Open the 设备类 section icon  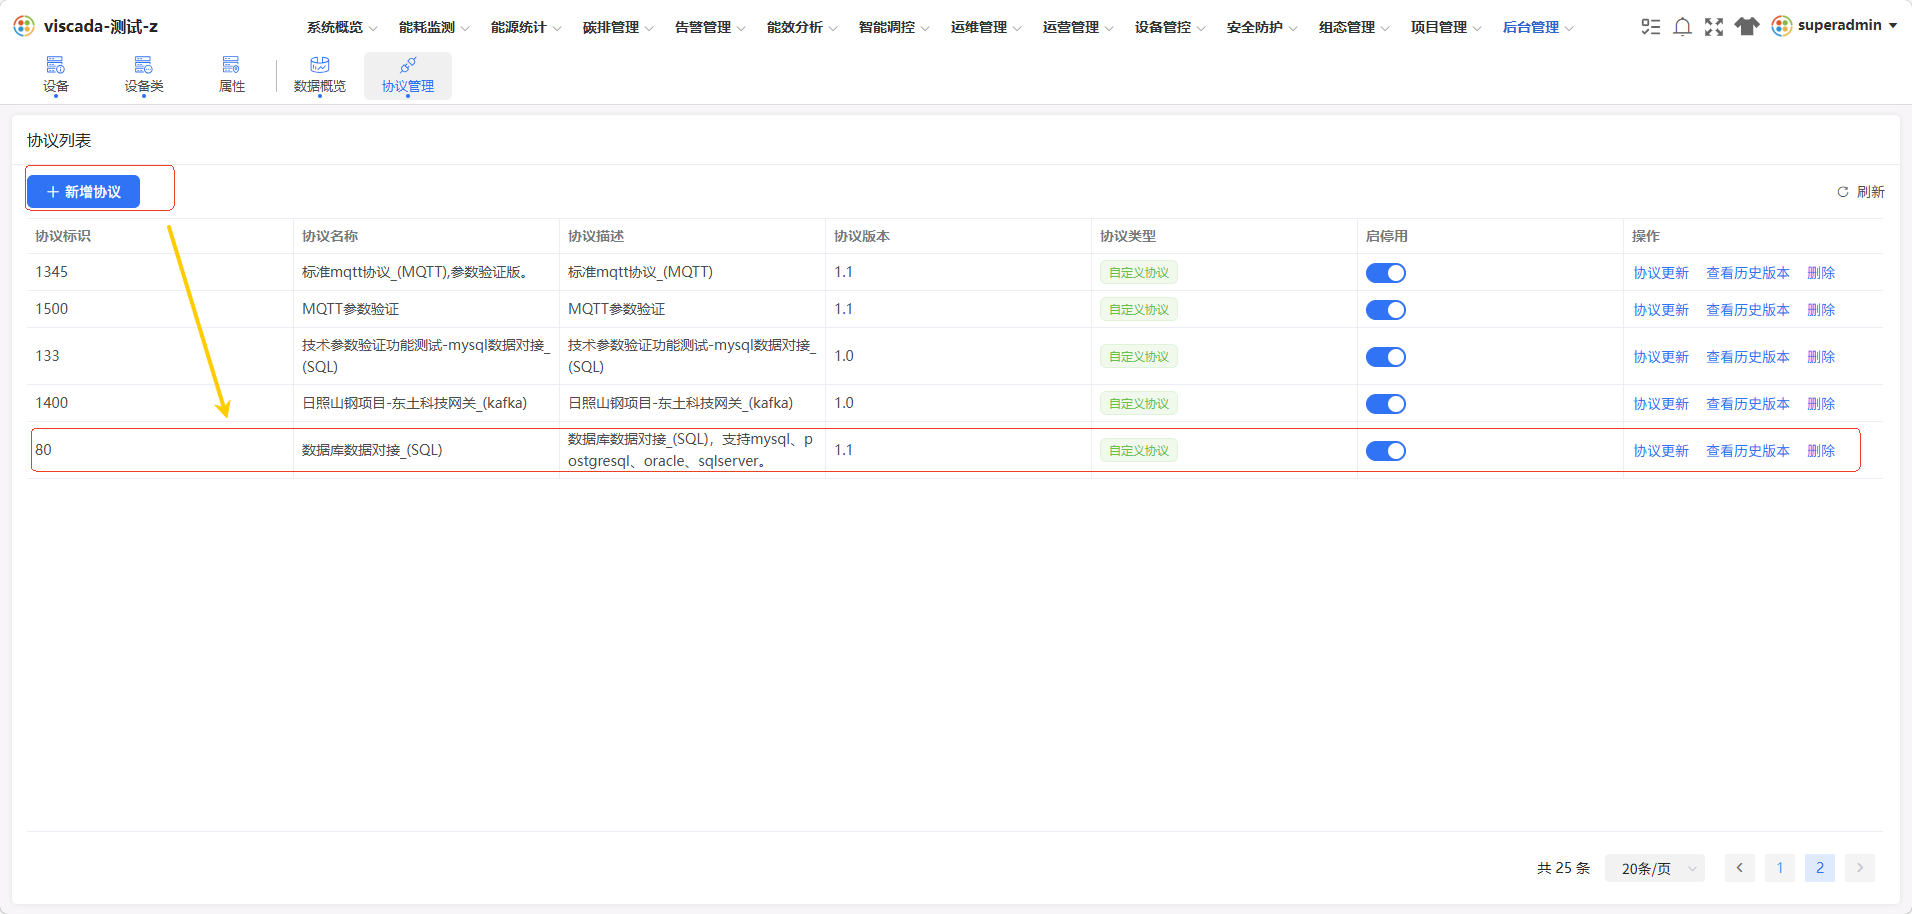144,65
